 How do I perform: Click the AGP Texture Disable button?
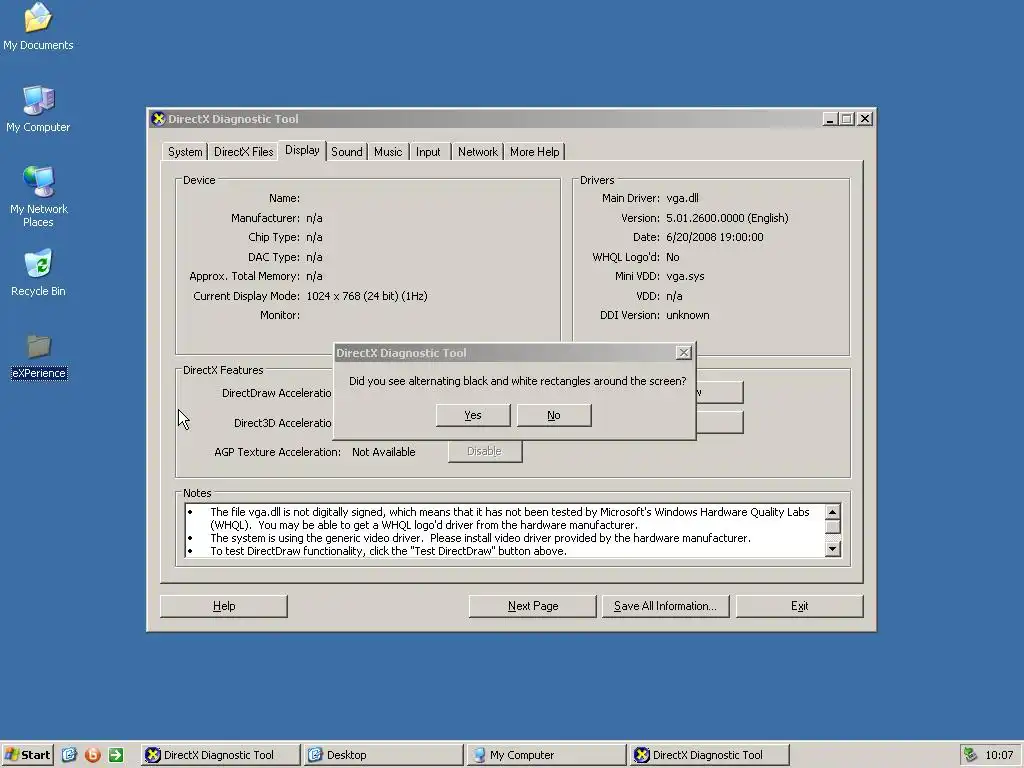485,451
